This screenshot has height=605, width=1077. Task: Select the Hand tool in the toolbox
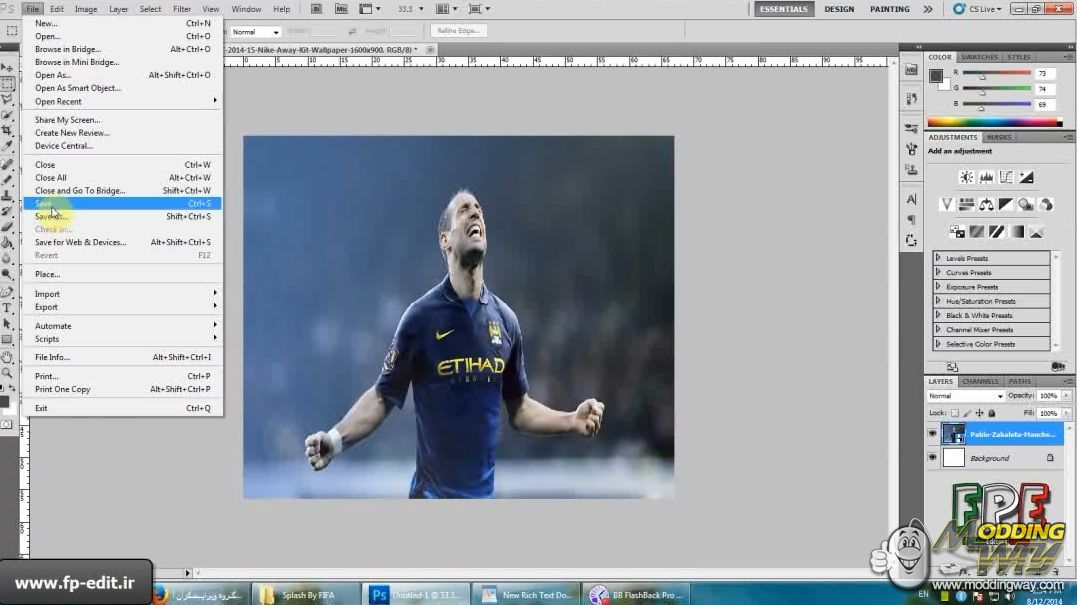[7, 357]
